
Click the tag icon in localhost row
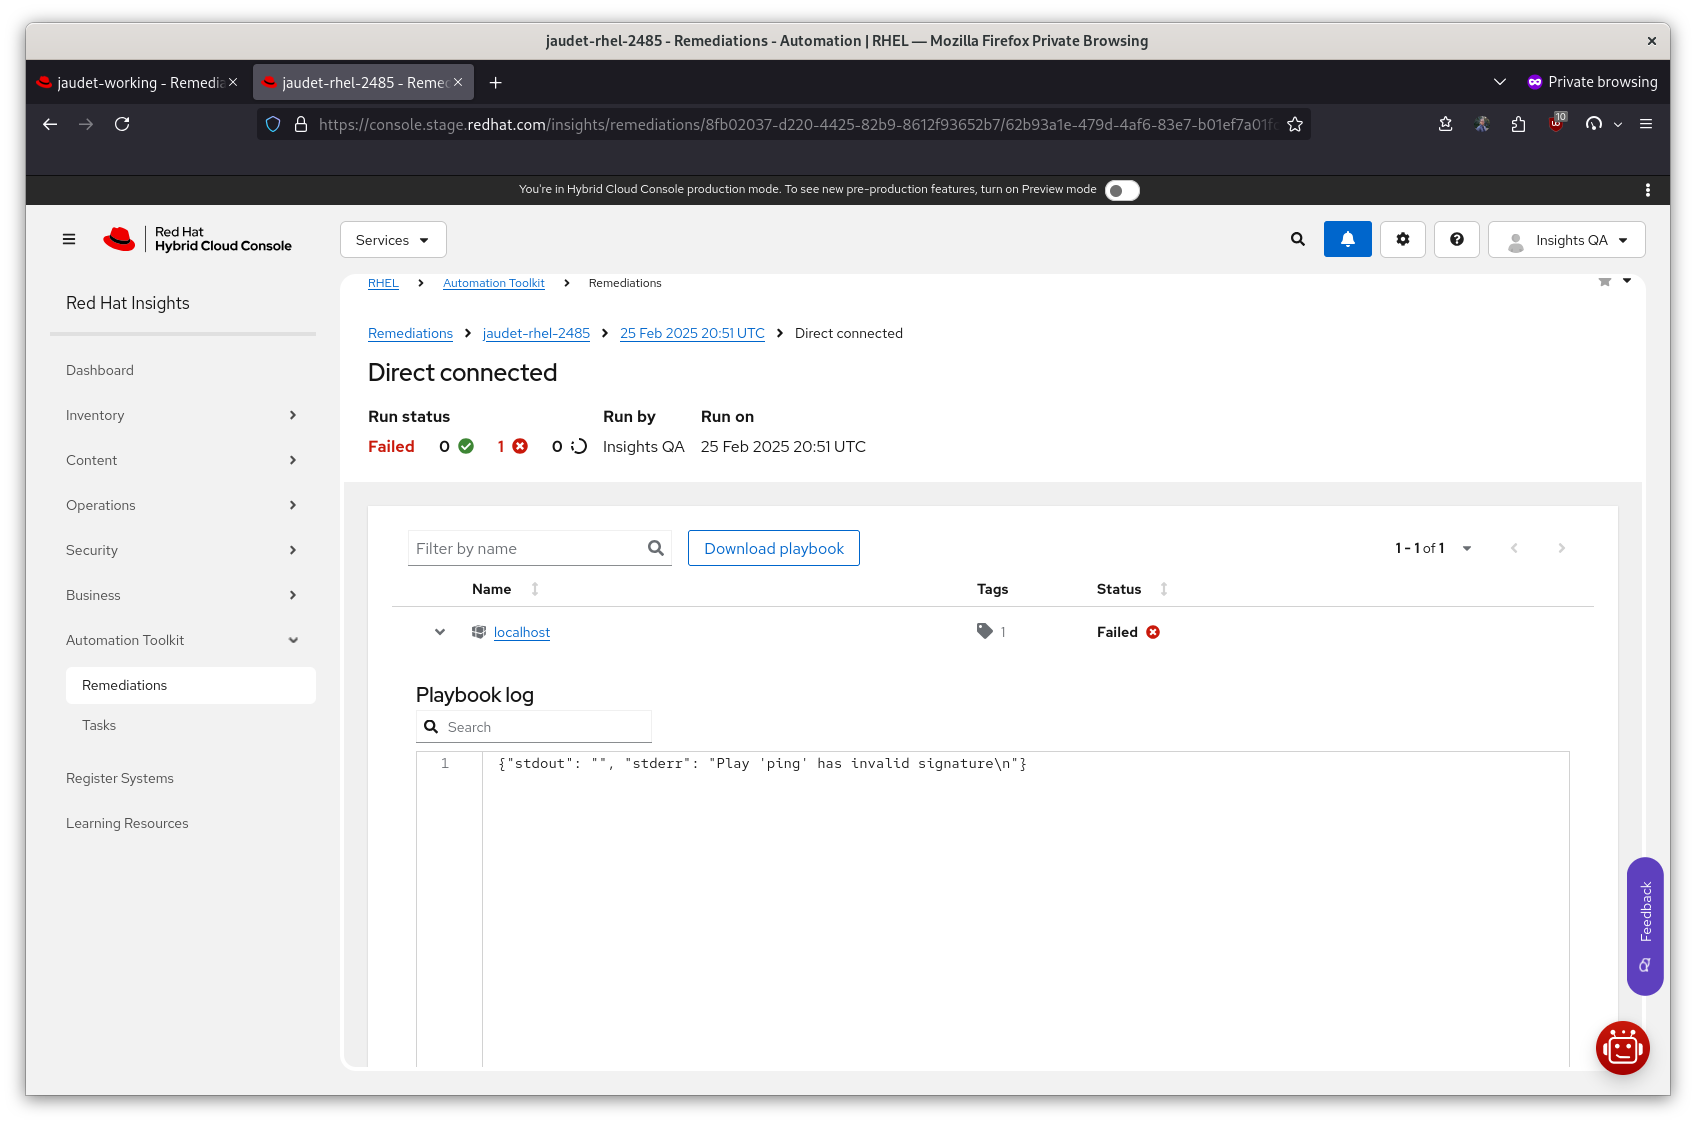[x=985, y=631]
